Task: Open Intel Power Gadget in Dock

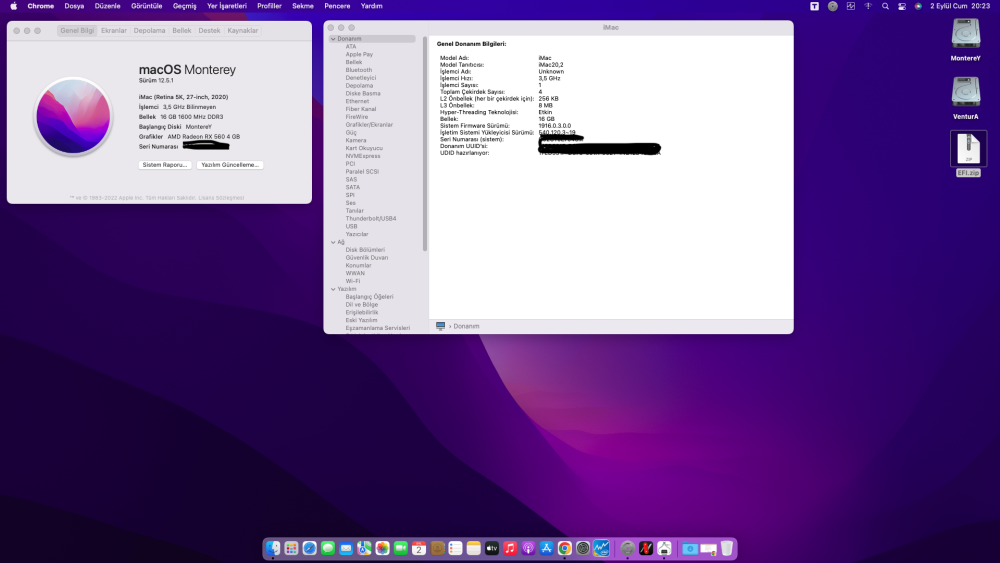Action: tap(601, 548)
